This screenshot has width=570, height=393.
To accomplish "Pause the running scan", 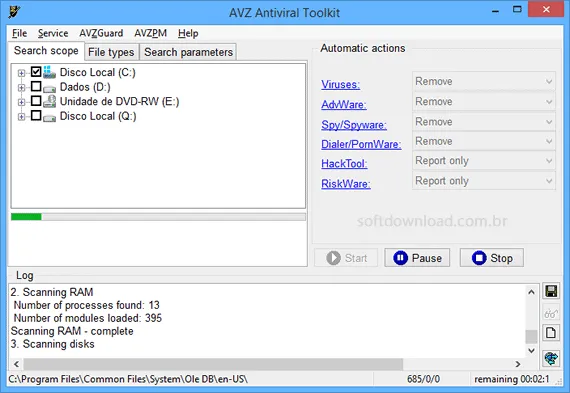I will [417, 258].
